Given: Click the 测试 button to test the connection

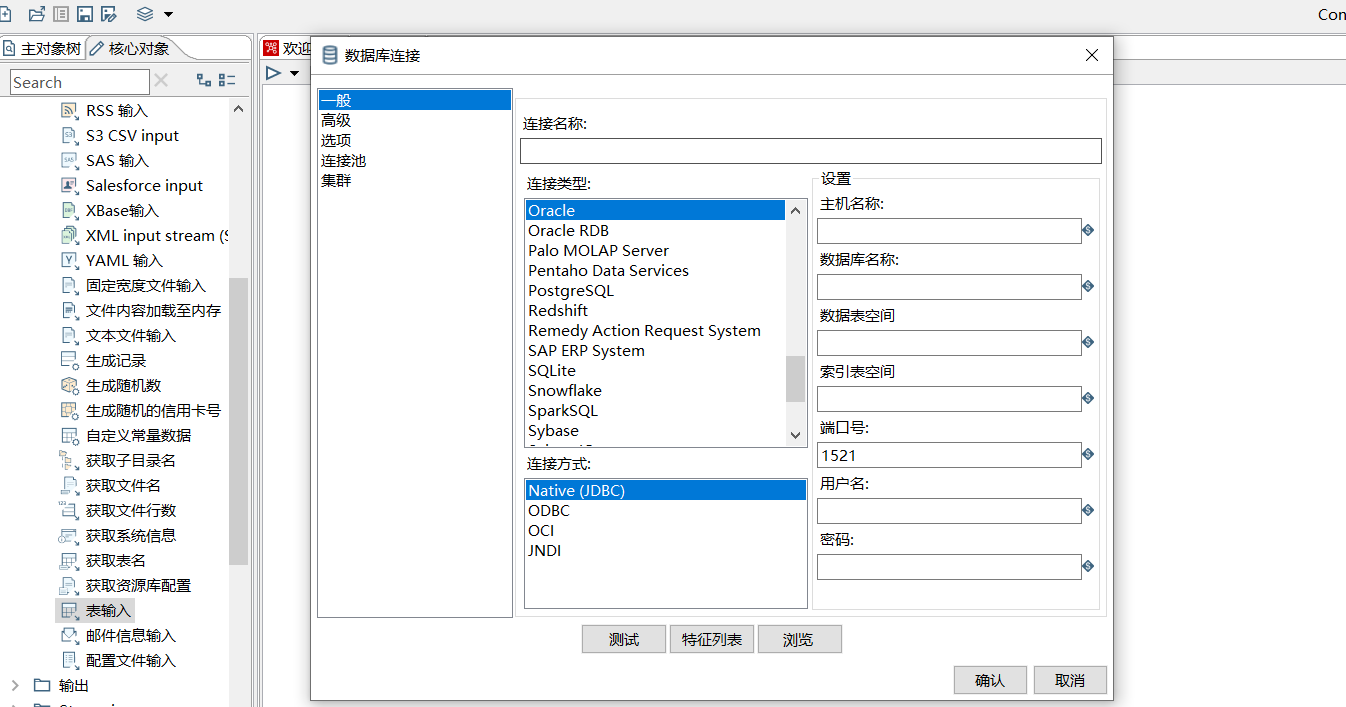Looking at the screenshot, I should pos(623,639).
